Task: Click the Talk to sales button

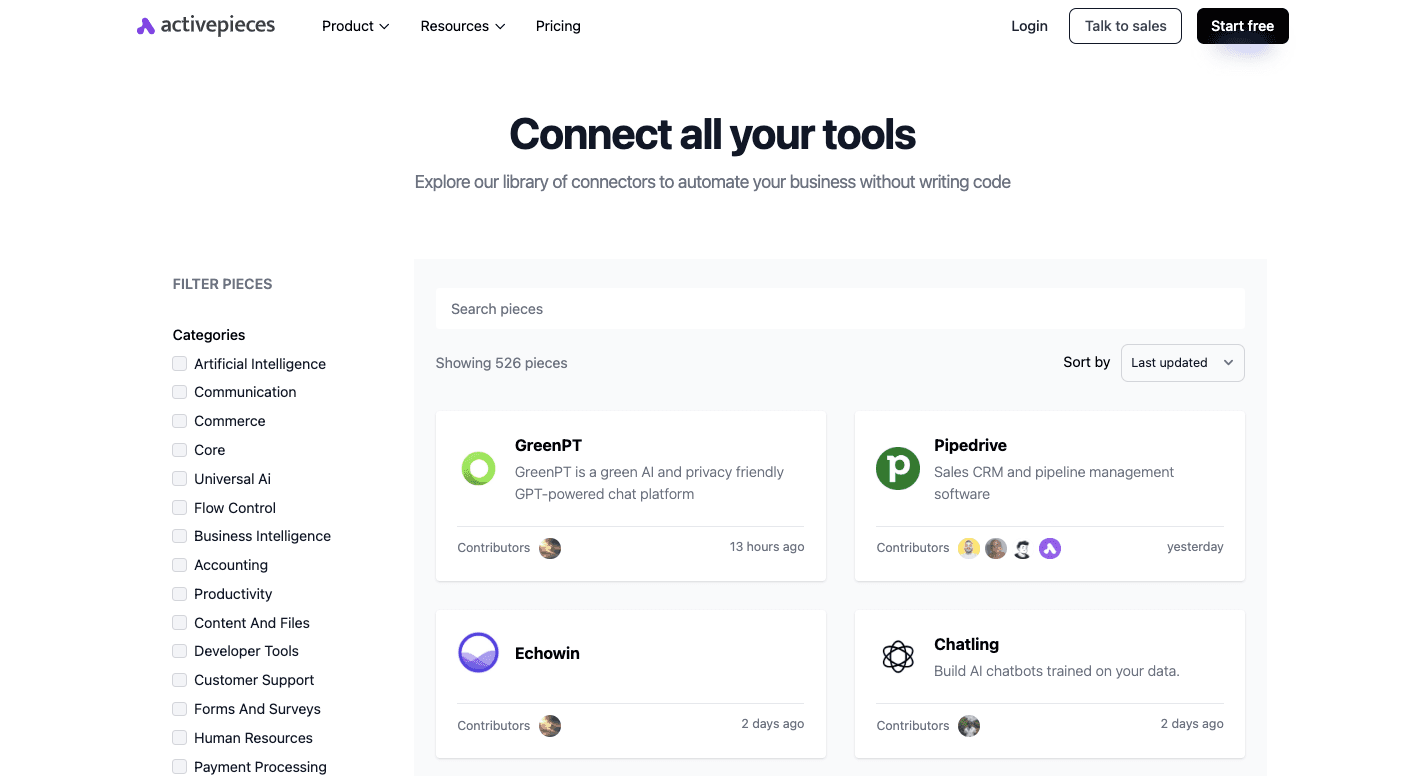Action: (x=1125, y=26)
